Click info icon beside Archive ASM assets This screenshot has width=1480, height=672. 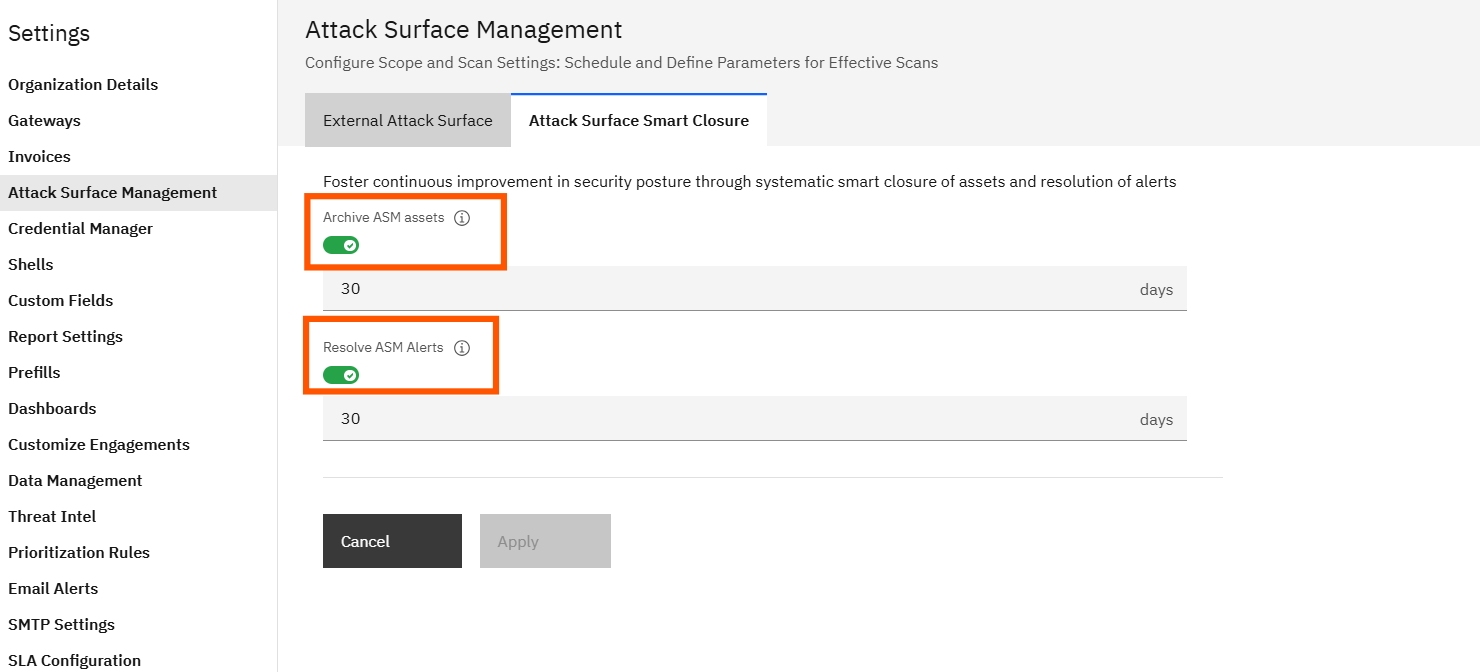click(462, 218)
